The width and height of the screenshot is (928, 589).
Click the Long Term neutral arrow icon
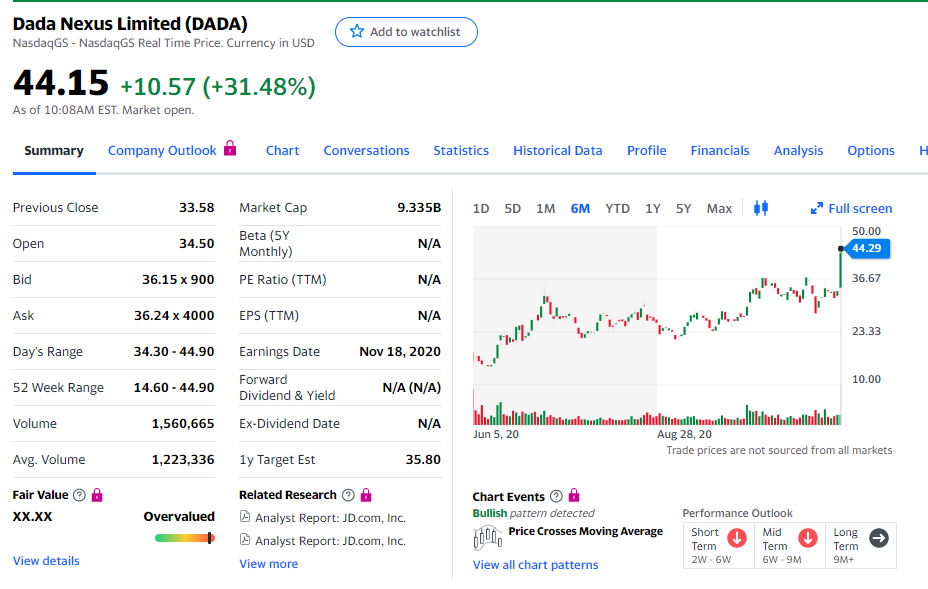[878, 538]
